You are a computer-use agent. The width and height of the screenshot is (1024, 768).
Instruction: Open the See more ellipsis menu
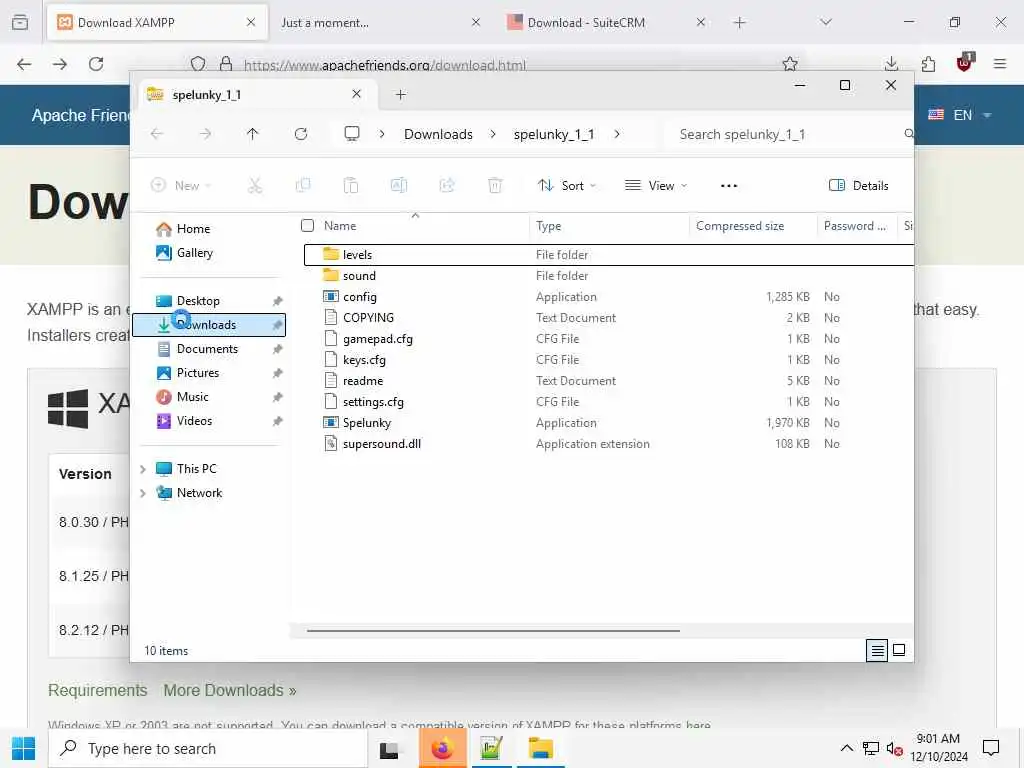[x=729, y=185]
